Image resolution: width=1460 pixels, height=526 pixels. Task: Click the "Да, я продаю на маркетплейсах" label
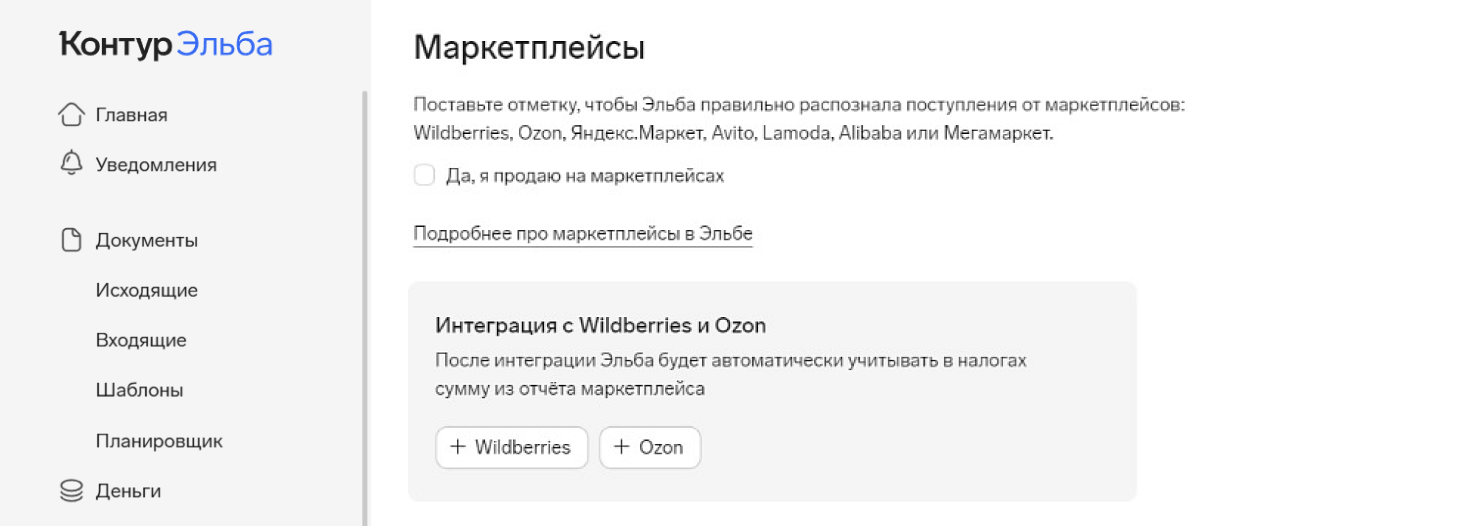tap(585, 176)
